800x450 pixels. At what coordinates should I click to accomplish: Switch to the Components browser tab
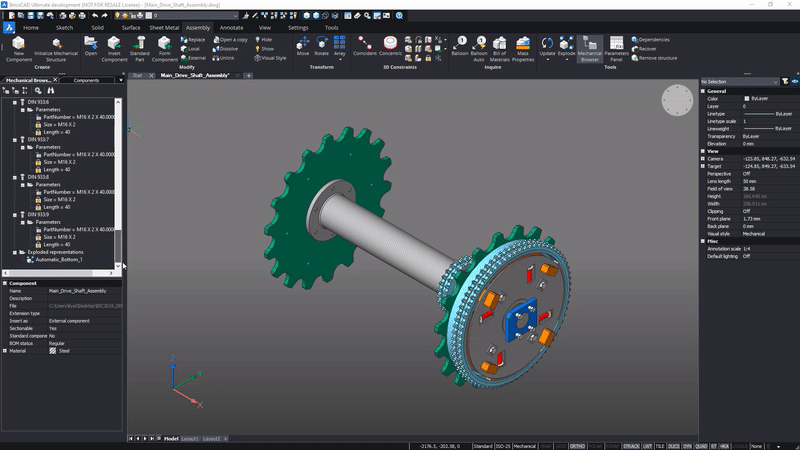[86, 80]
